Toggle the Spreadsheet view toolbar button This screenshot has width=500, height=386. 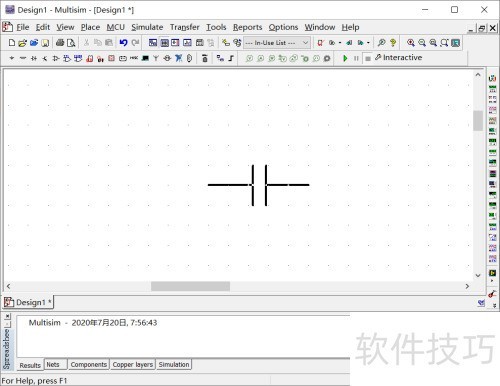(x=164, y=43)
